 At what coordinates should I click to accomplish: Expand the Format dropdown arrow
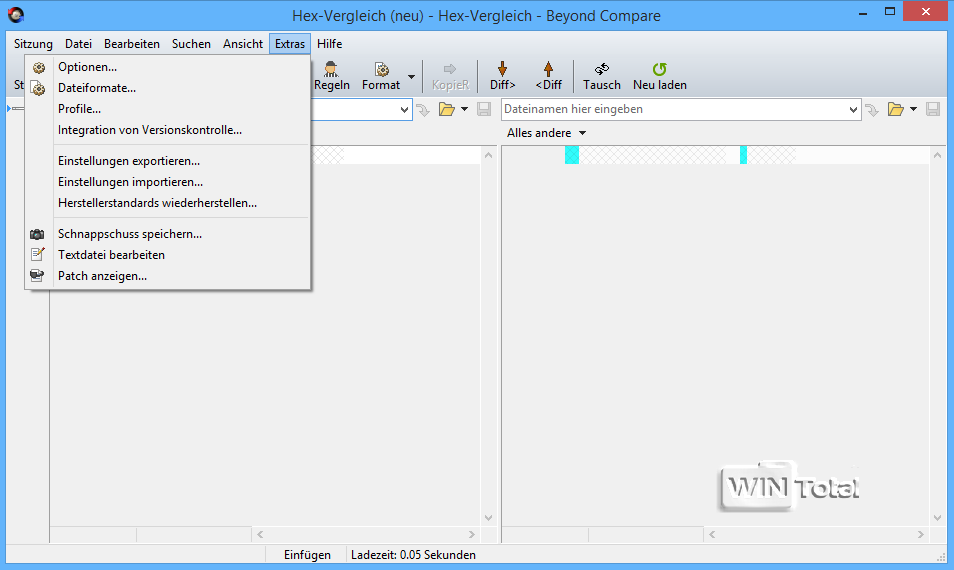[411, 77]
